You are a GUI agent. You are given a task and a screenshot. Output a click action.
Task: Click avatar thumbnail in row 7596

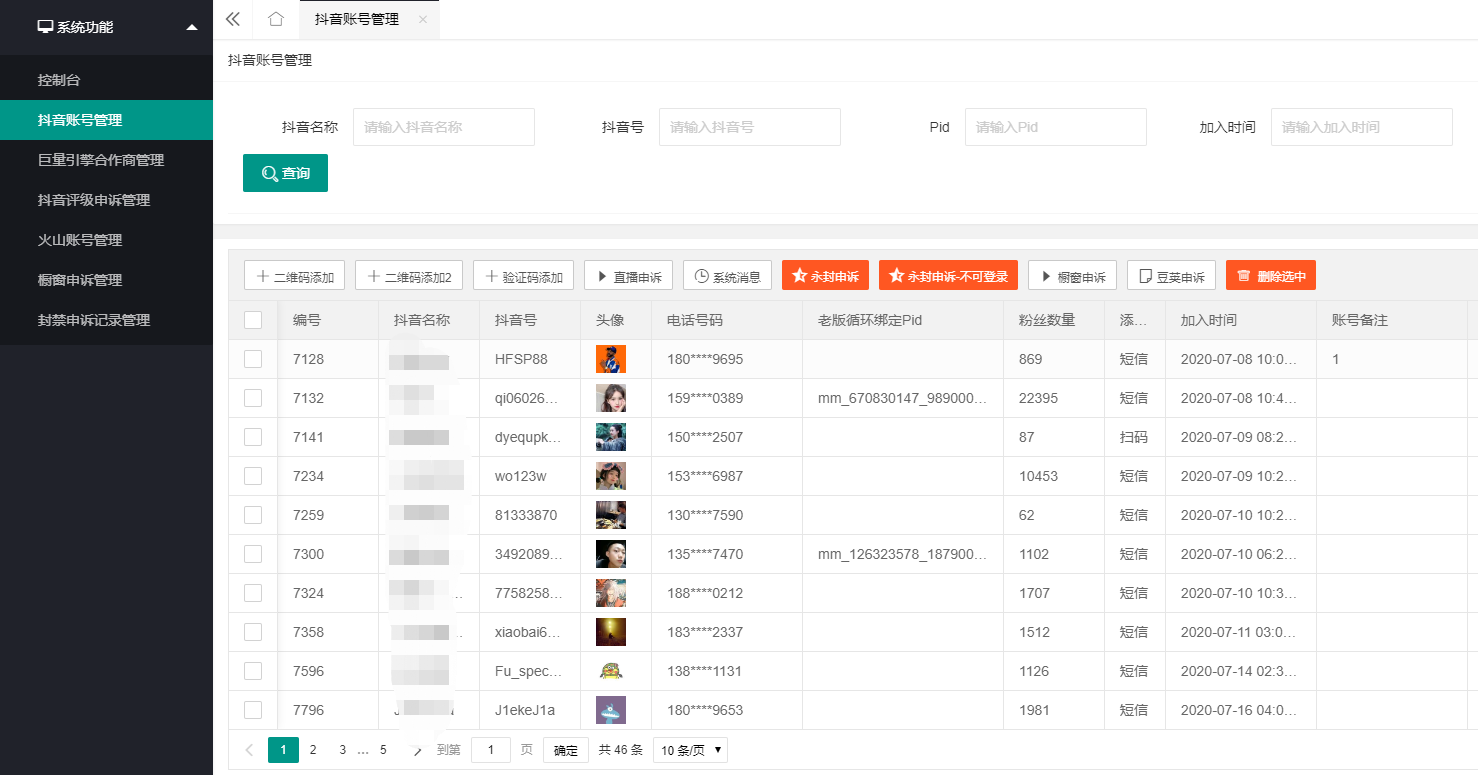click(611, 671)
